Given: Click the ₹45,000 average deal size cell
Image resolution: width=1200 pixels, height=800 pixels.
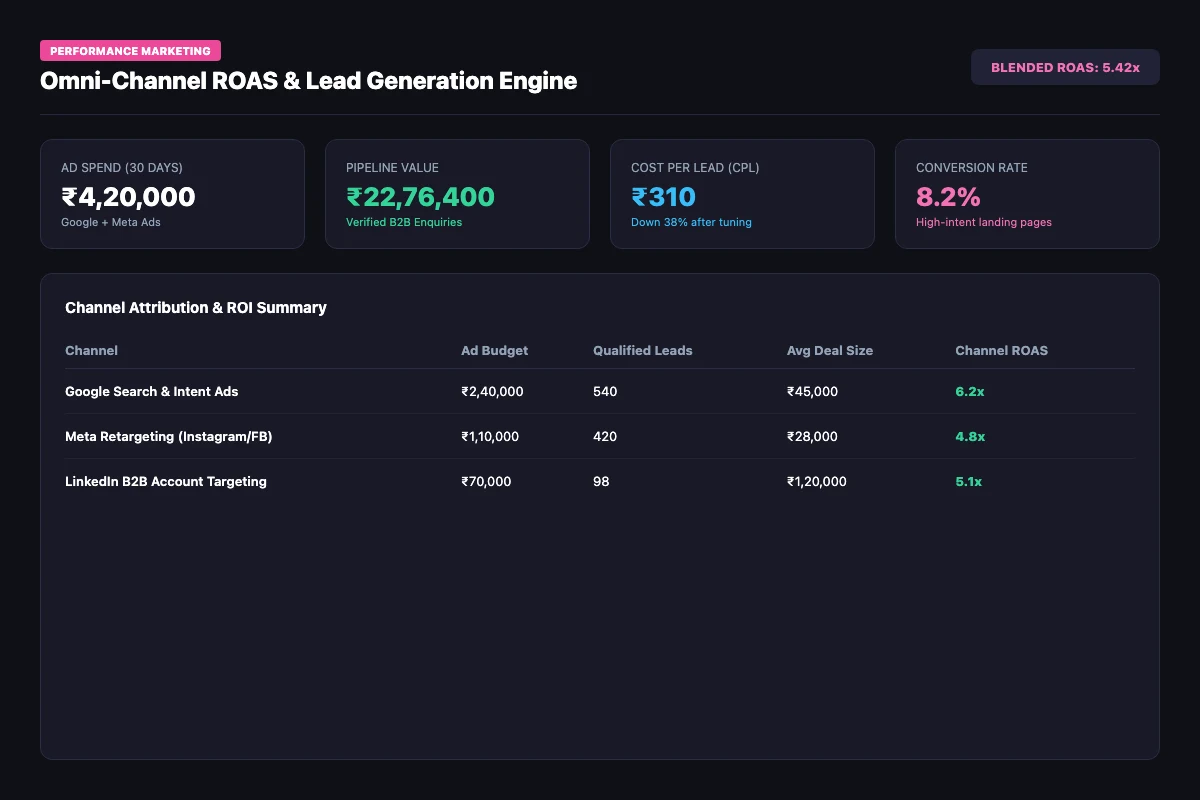Looking at the screenshot, I should 812,391.
